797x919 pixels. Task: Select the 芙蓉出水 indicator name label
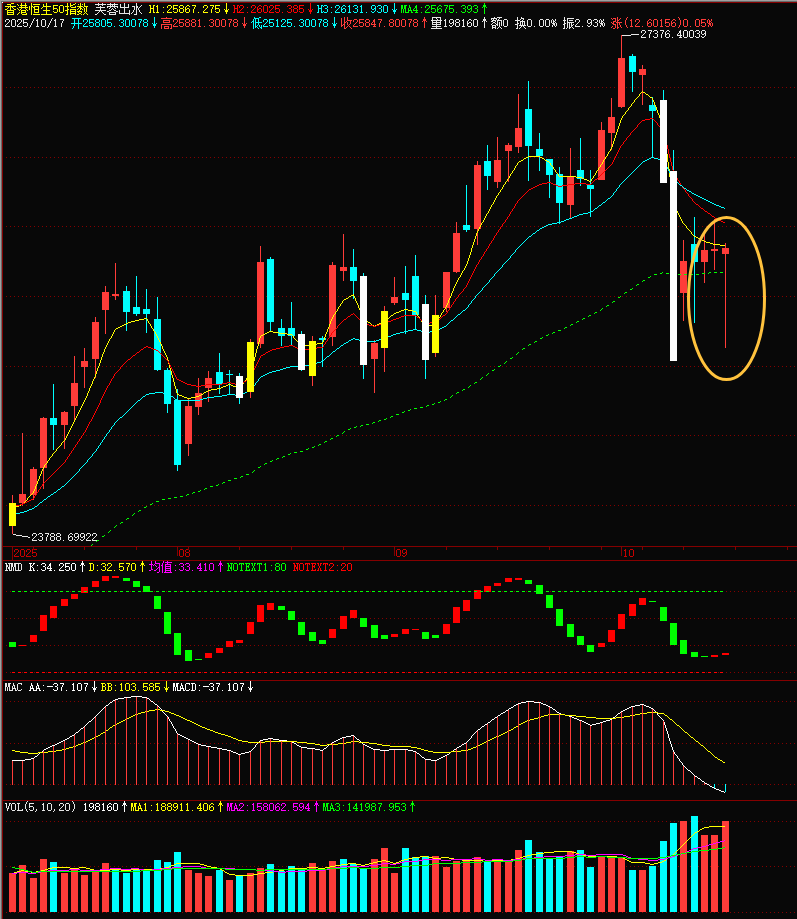118,8
